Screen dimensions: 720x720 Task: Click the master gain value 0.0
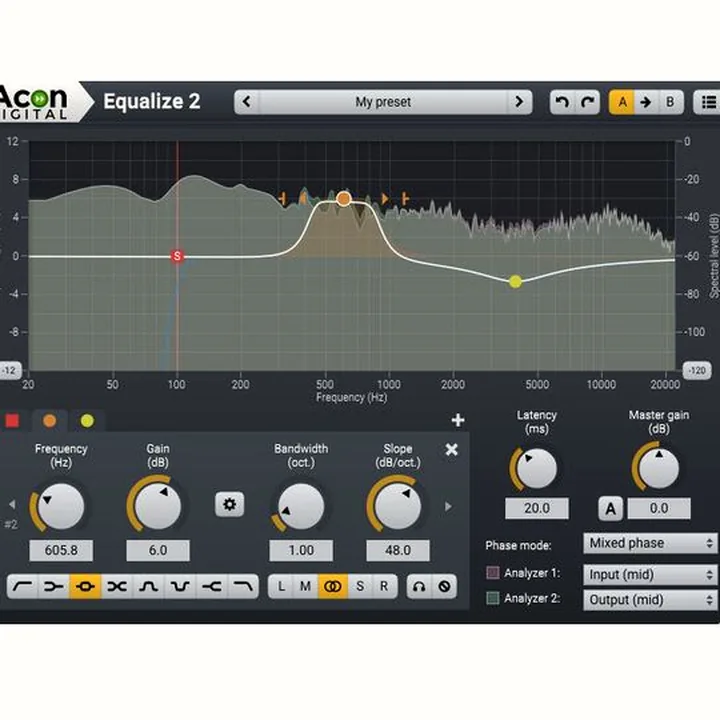[x=659, y=508]
